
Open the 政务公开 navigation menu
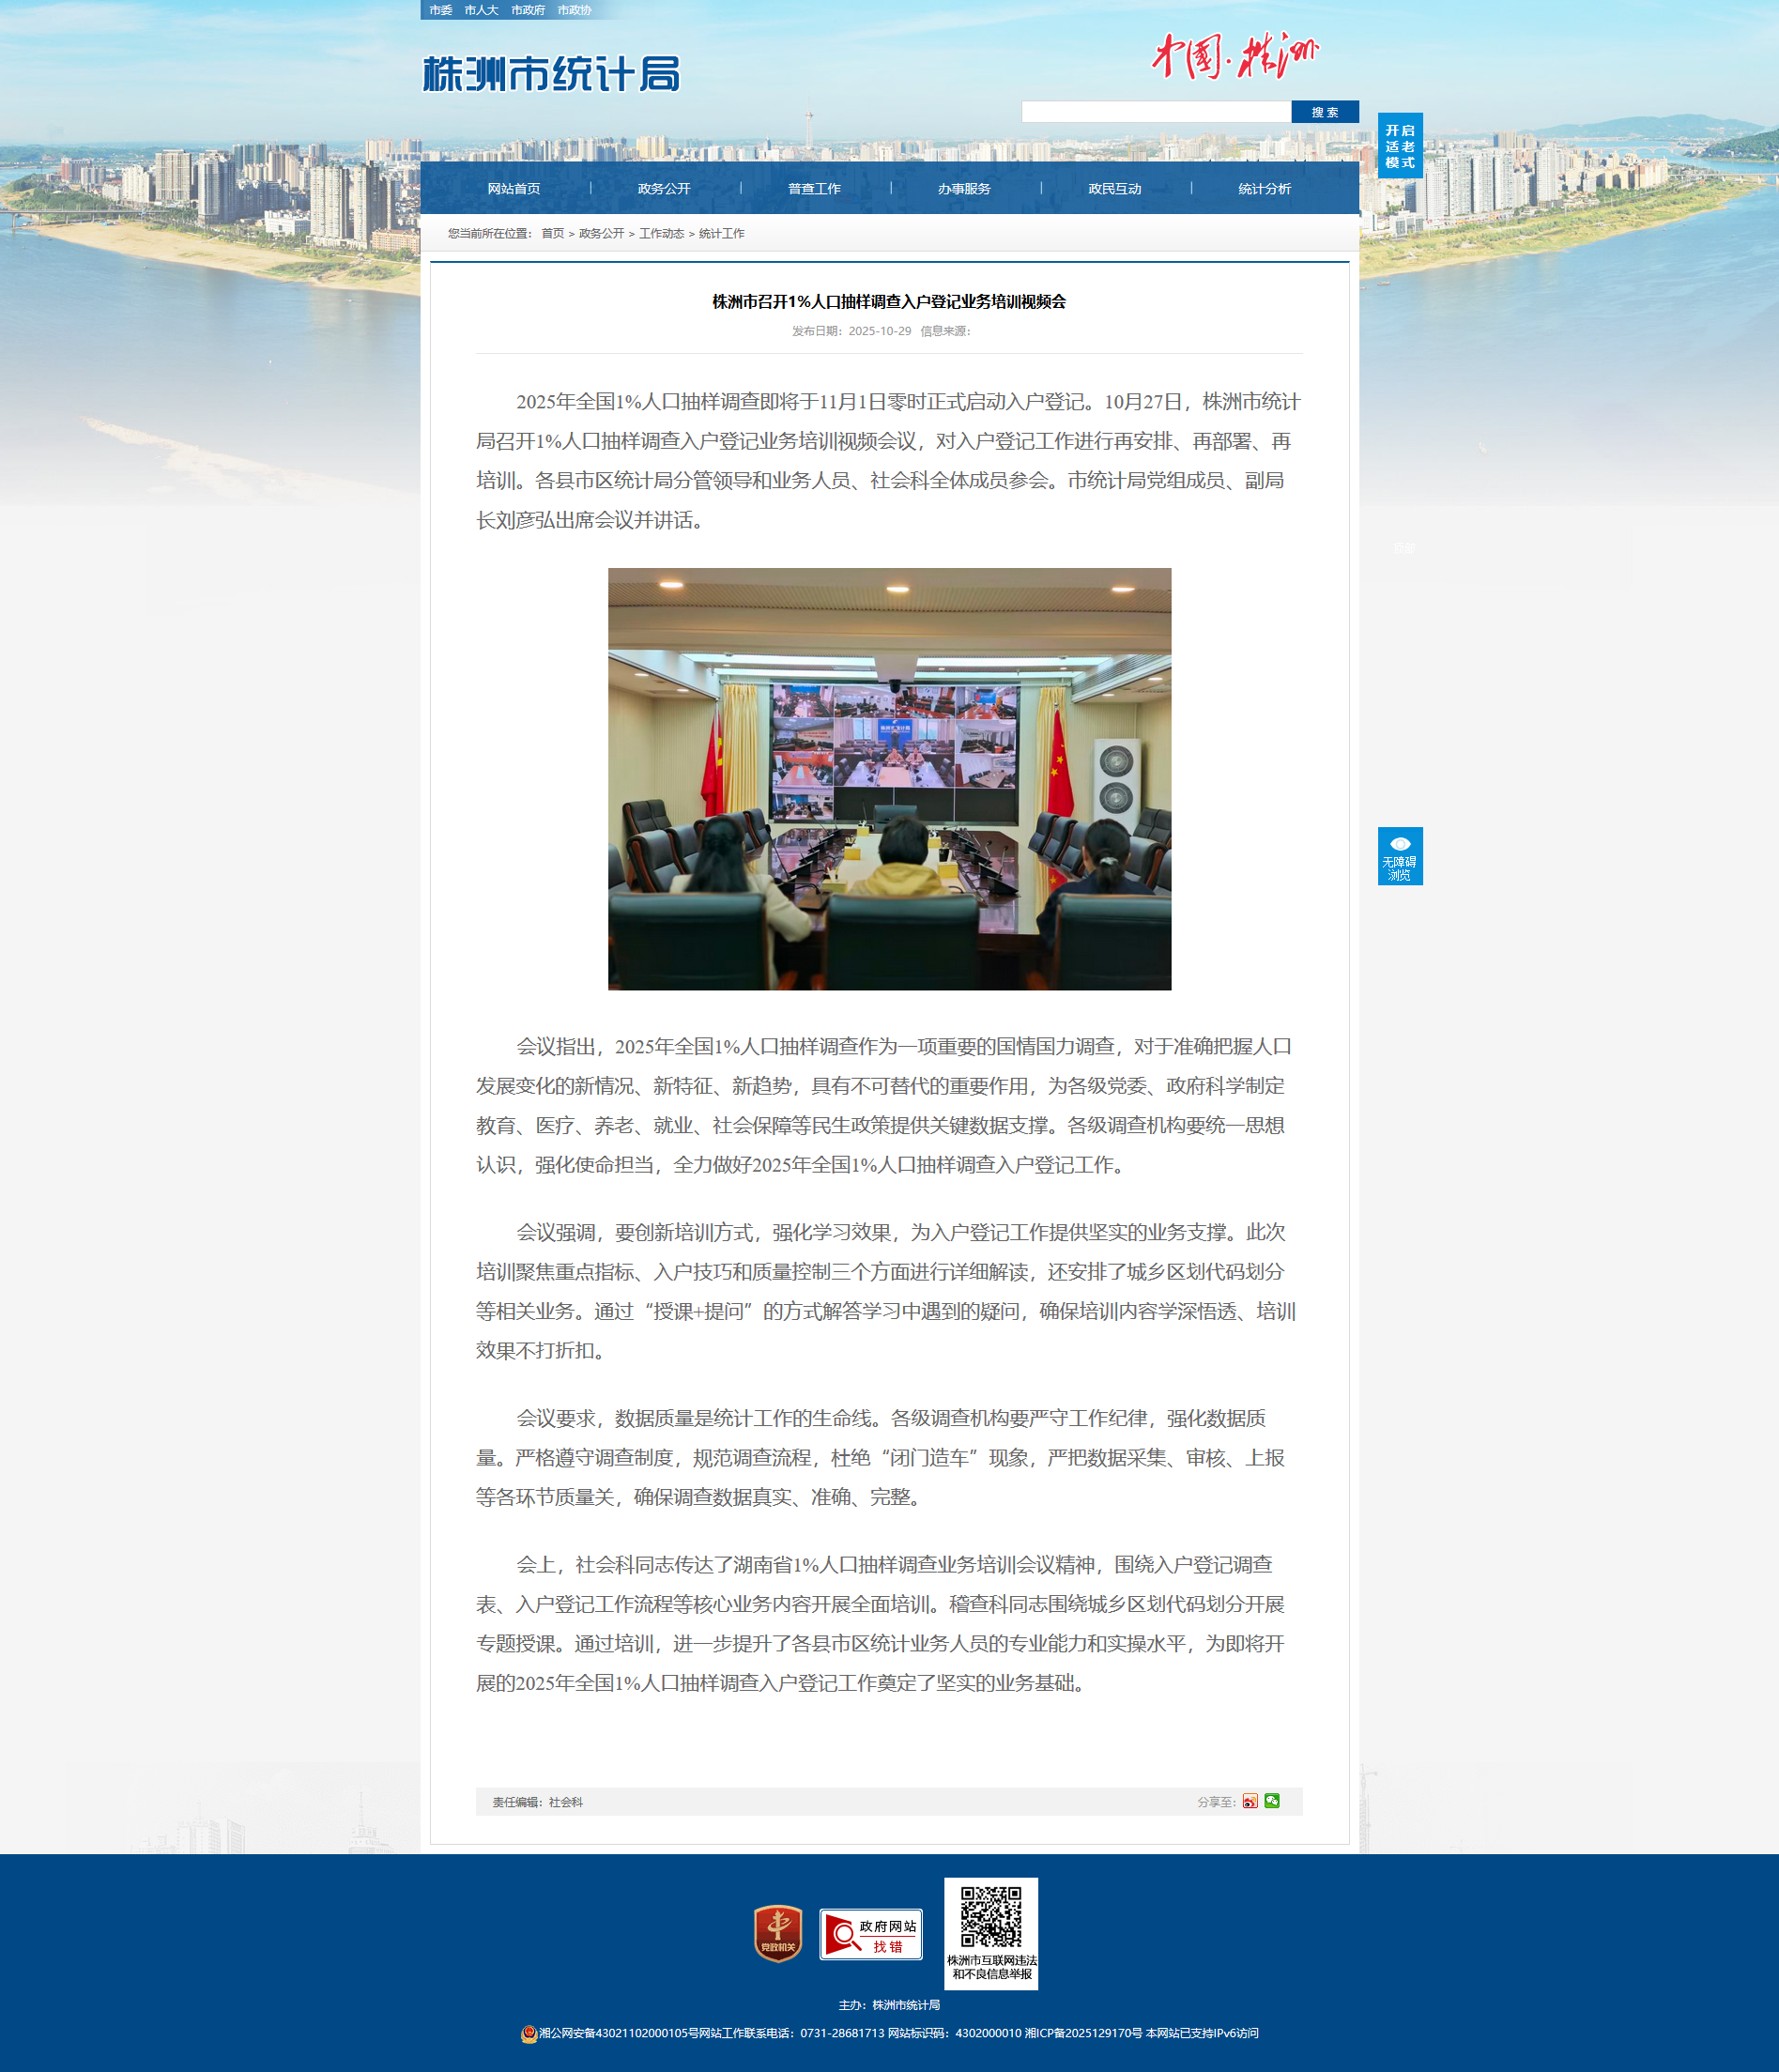pyautogui.click(x=664, y=189)
